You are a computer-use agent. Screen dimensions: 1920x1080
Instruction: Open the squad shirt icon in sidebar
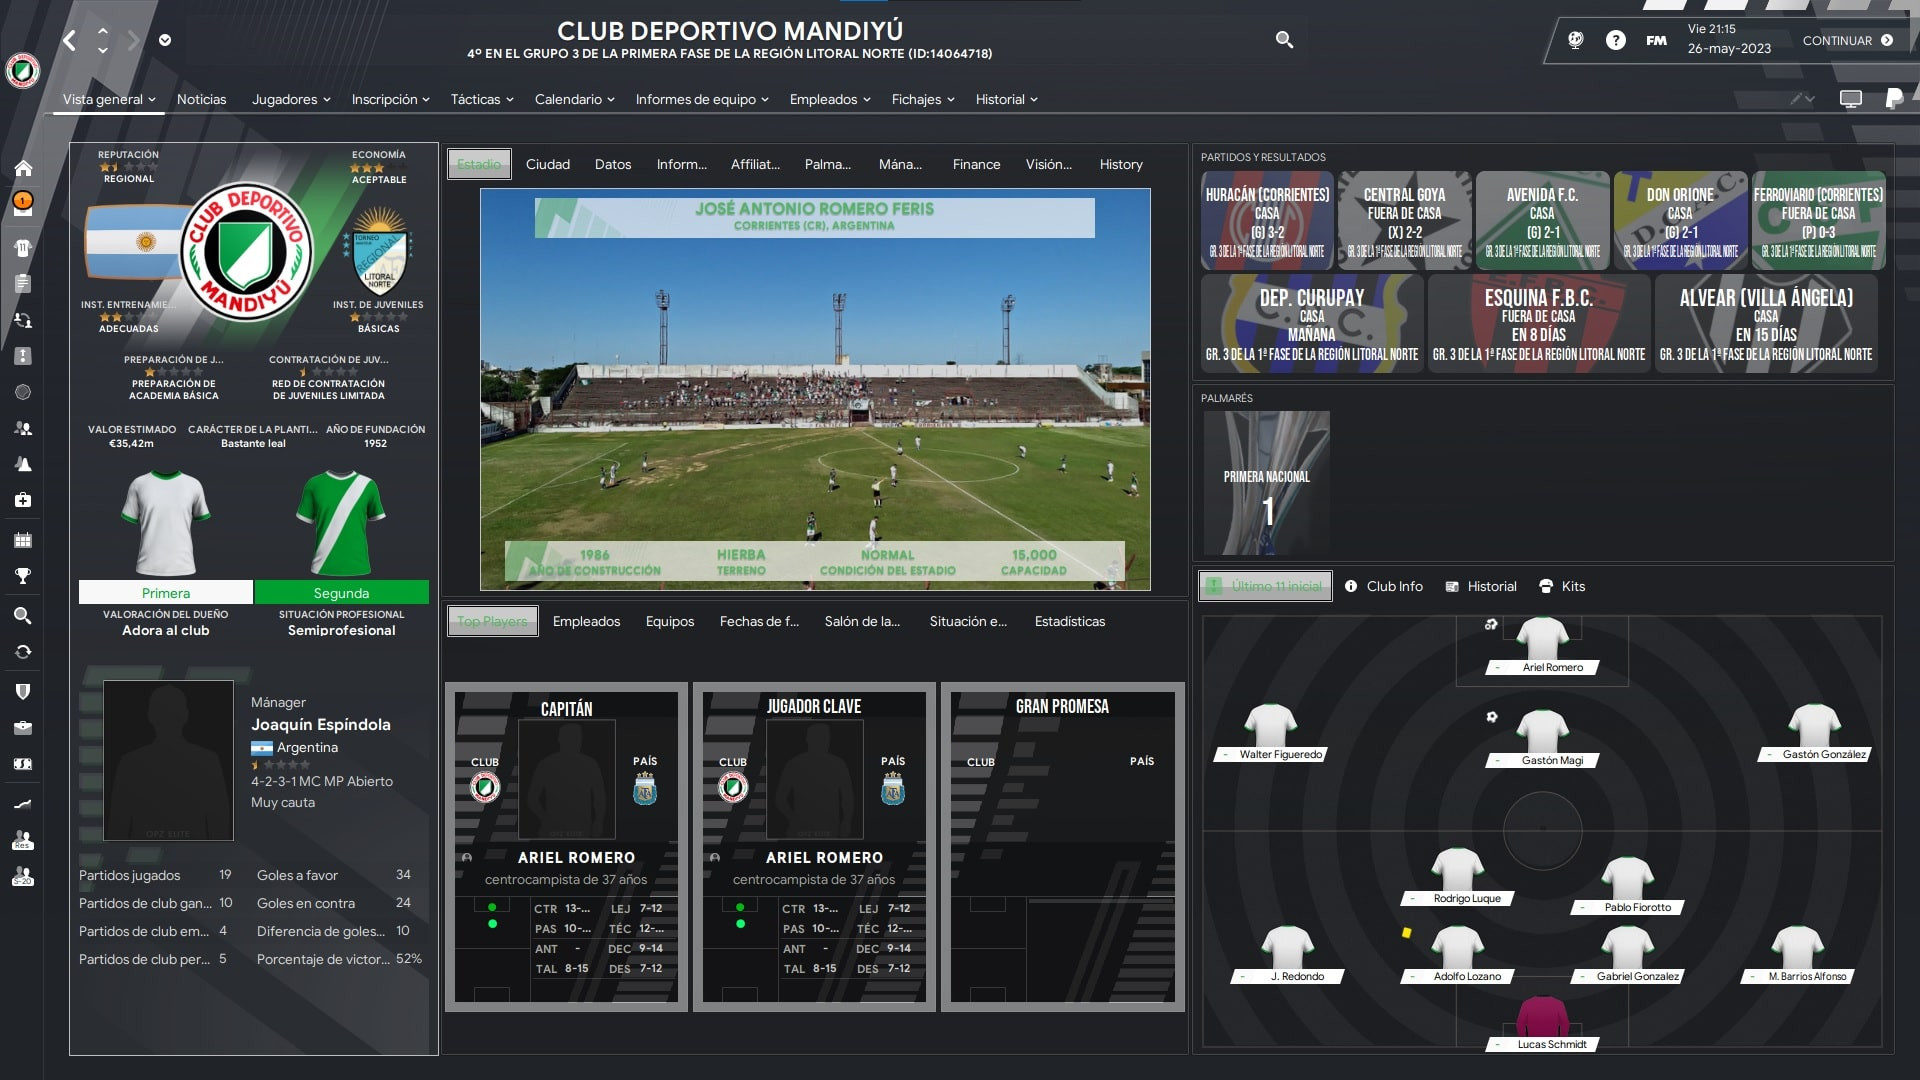[x=23, y=248]
